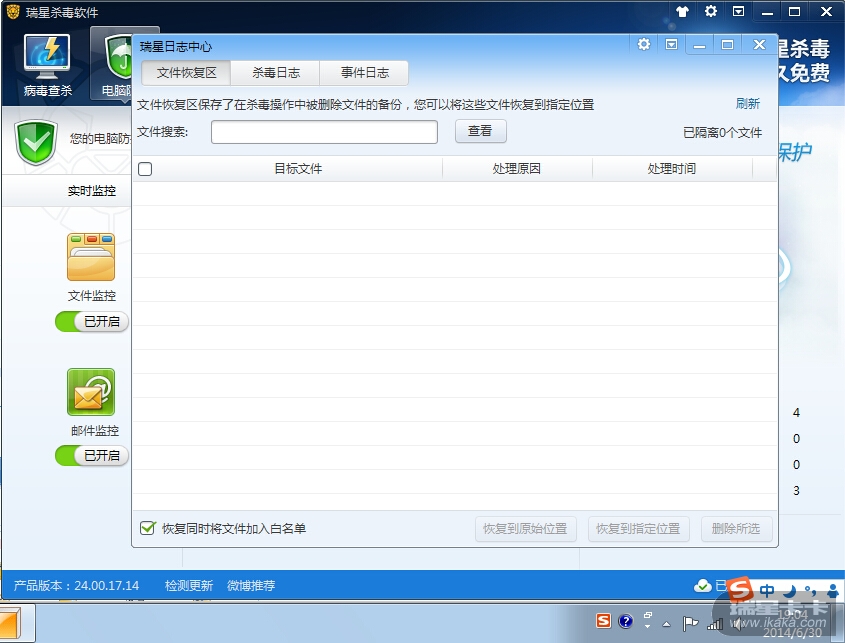Click the 微博推荐 link in status bar
The width and height of the screenshot is (845, 643).
tap(251, 585)
